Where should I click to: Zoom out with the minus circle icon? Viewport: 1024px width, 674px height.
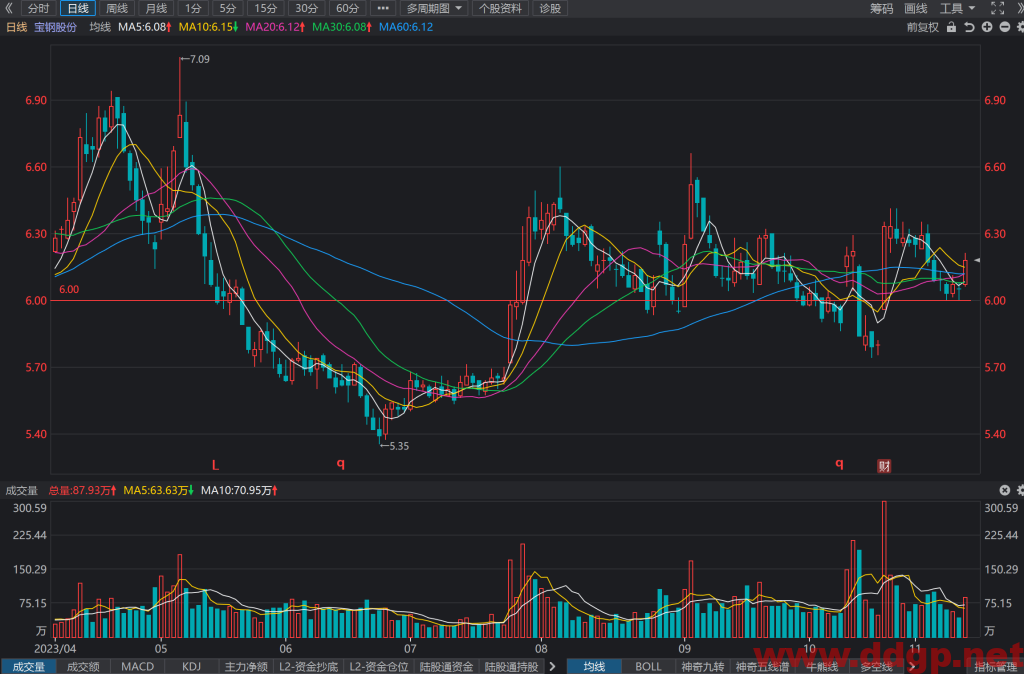[x=1004, y=27]
